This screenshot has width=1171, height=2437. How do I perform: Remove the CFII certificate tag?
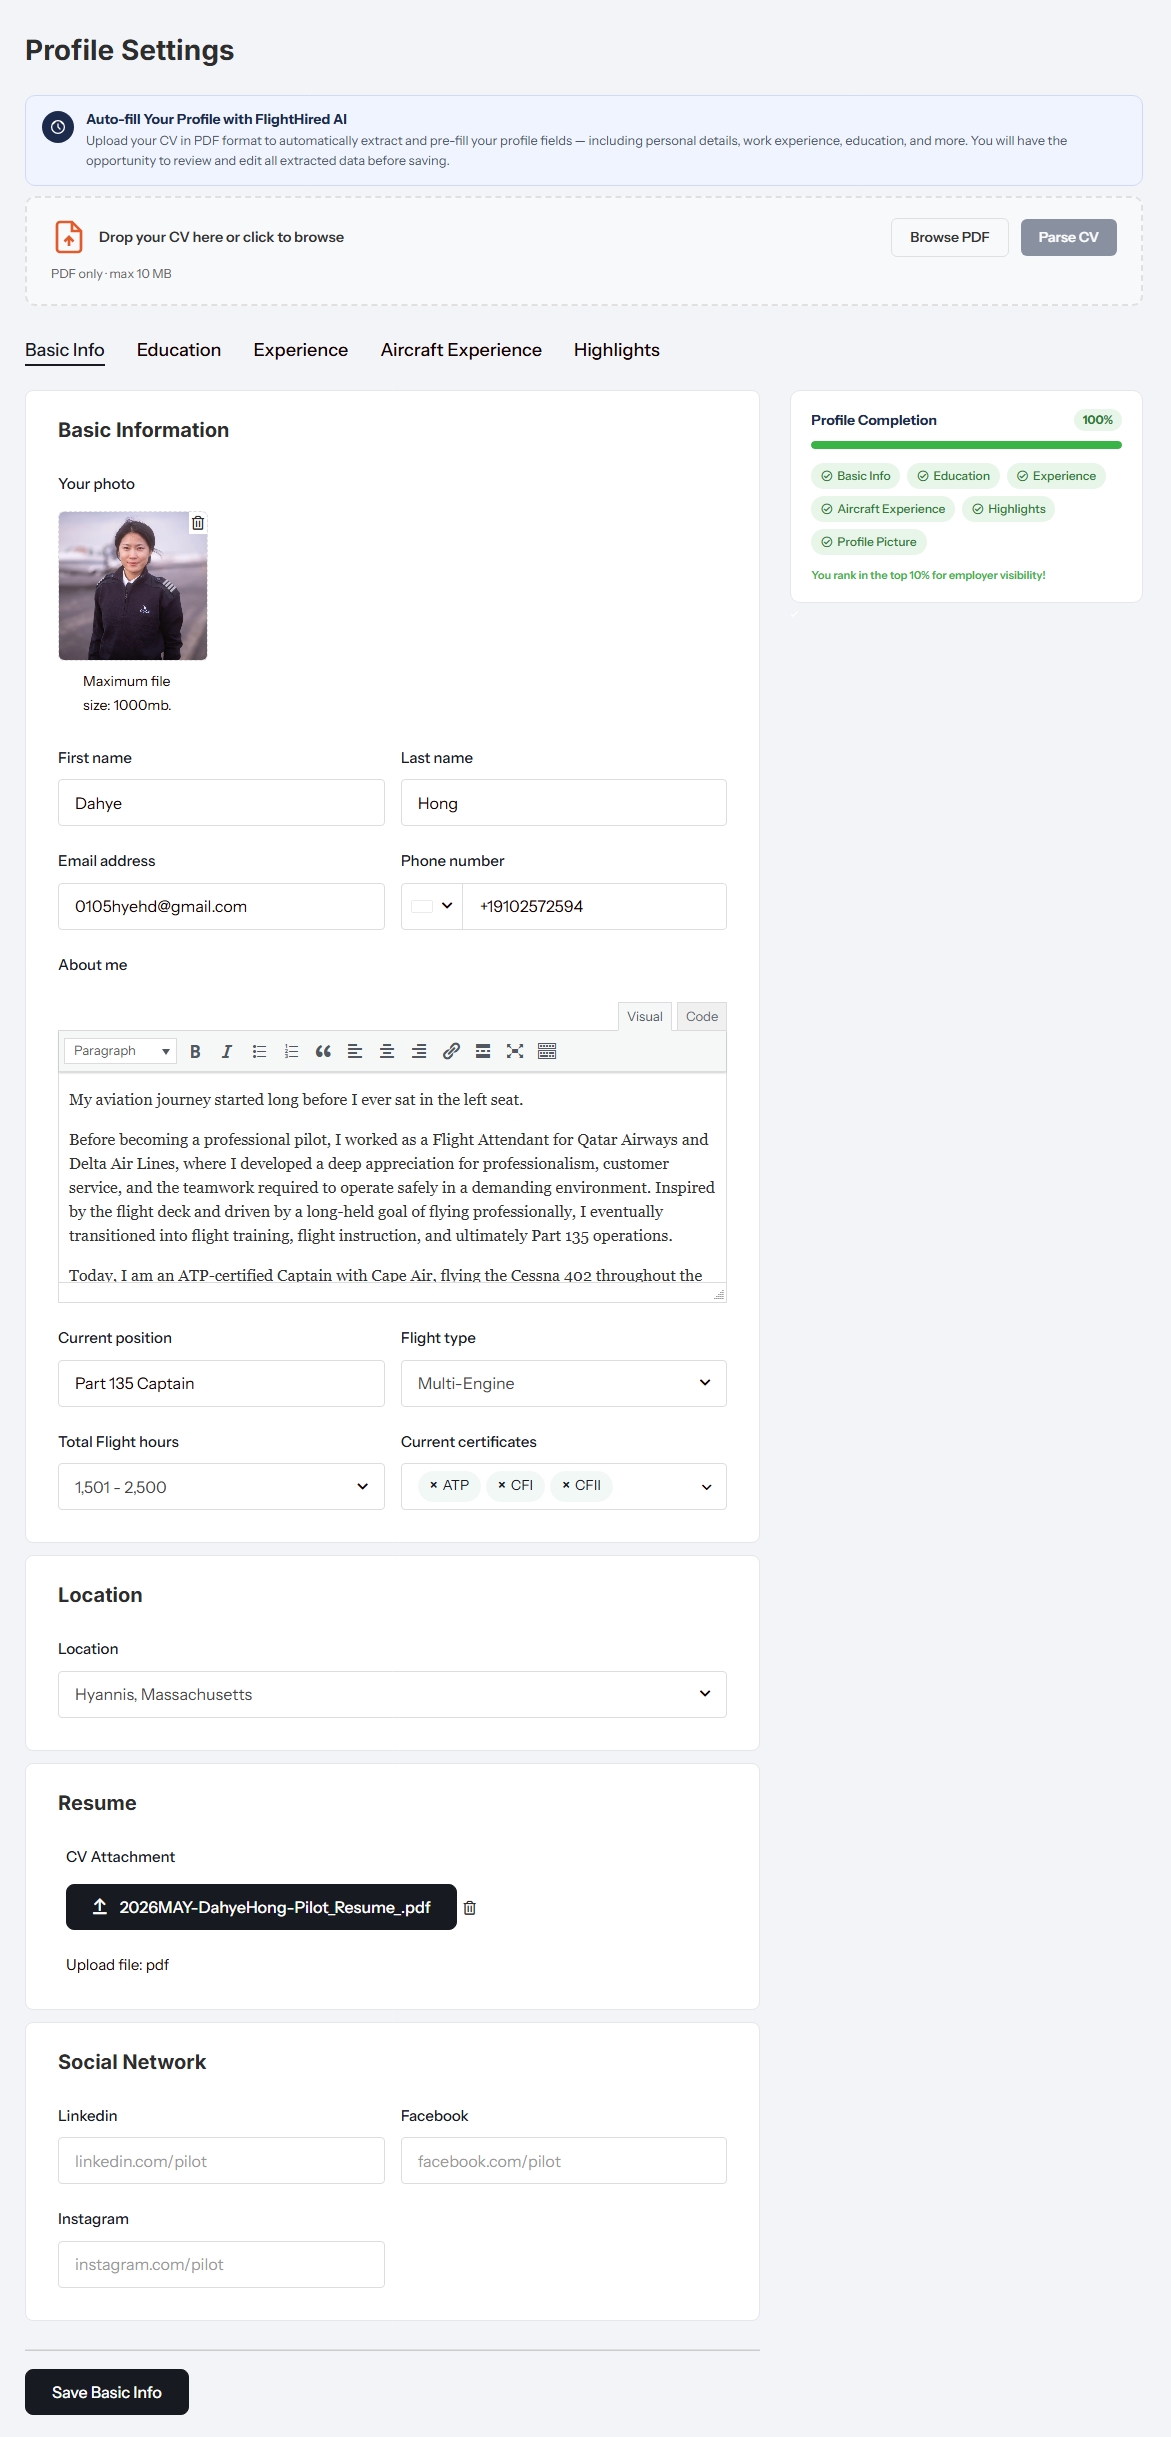pyautogui.click(x=566, y=1486)
